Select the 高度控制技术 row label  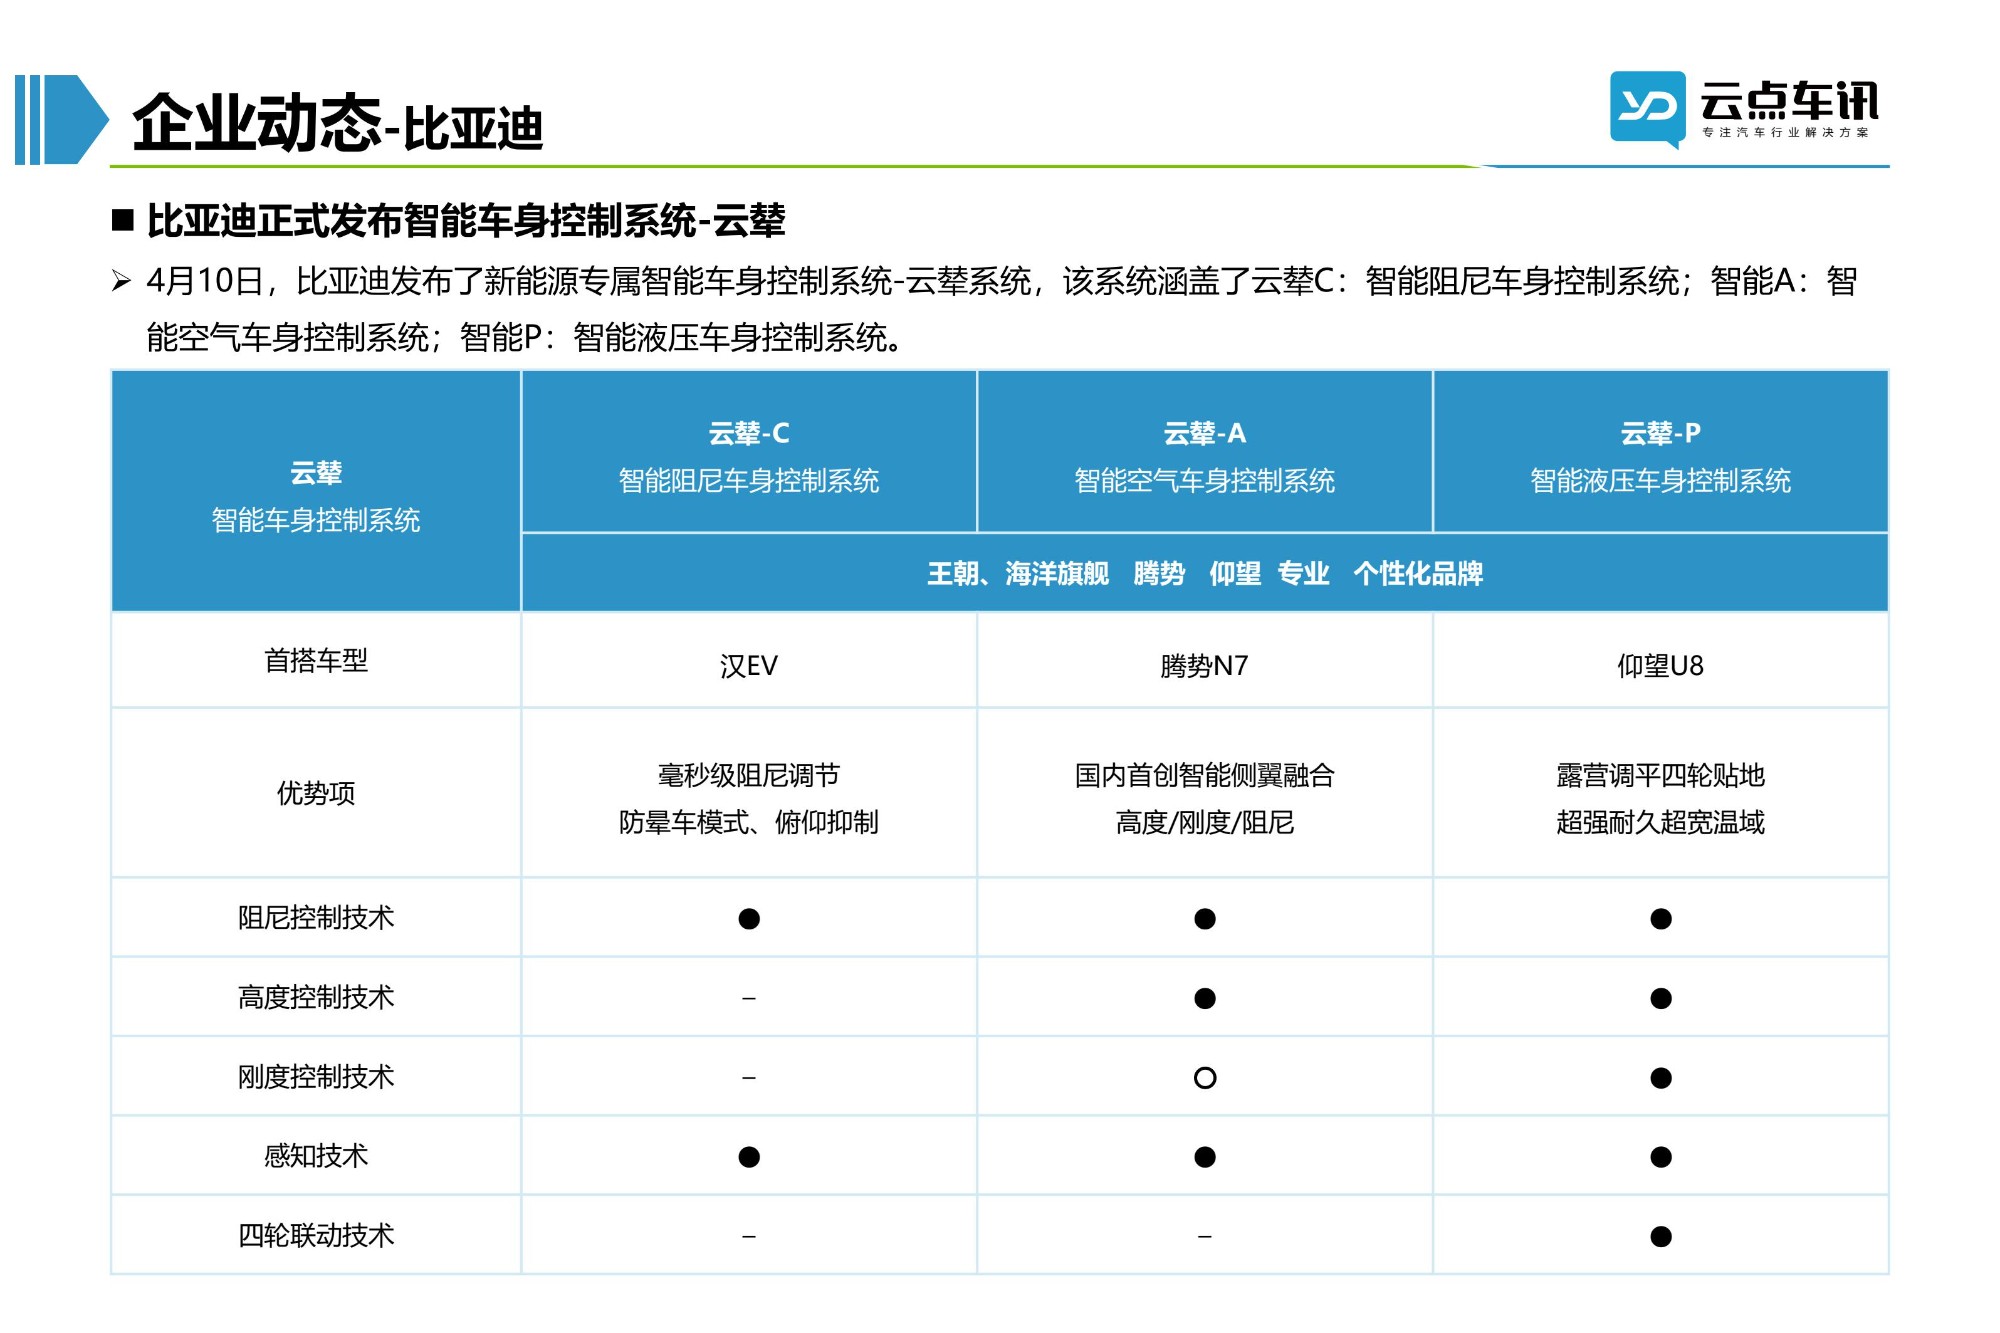(x=316, y=997)
